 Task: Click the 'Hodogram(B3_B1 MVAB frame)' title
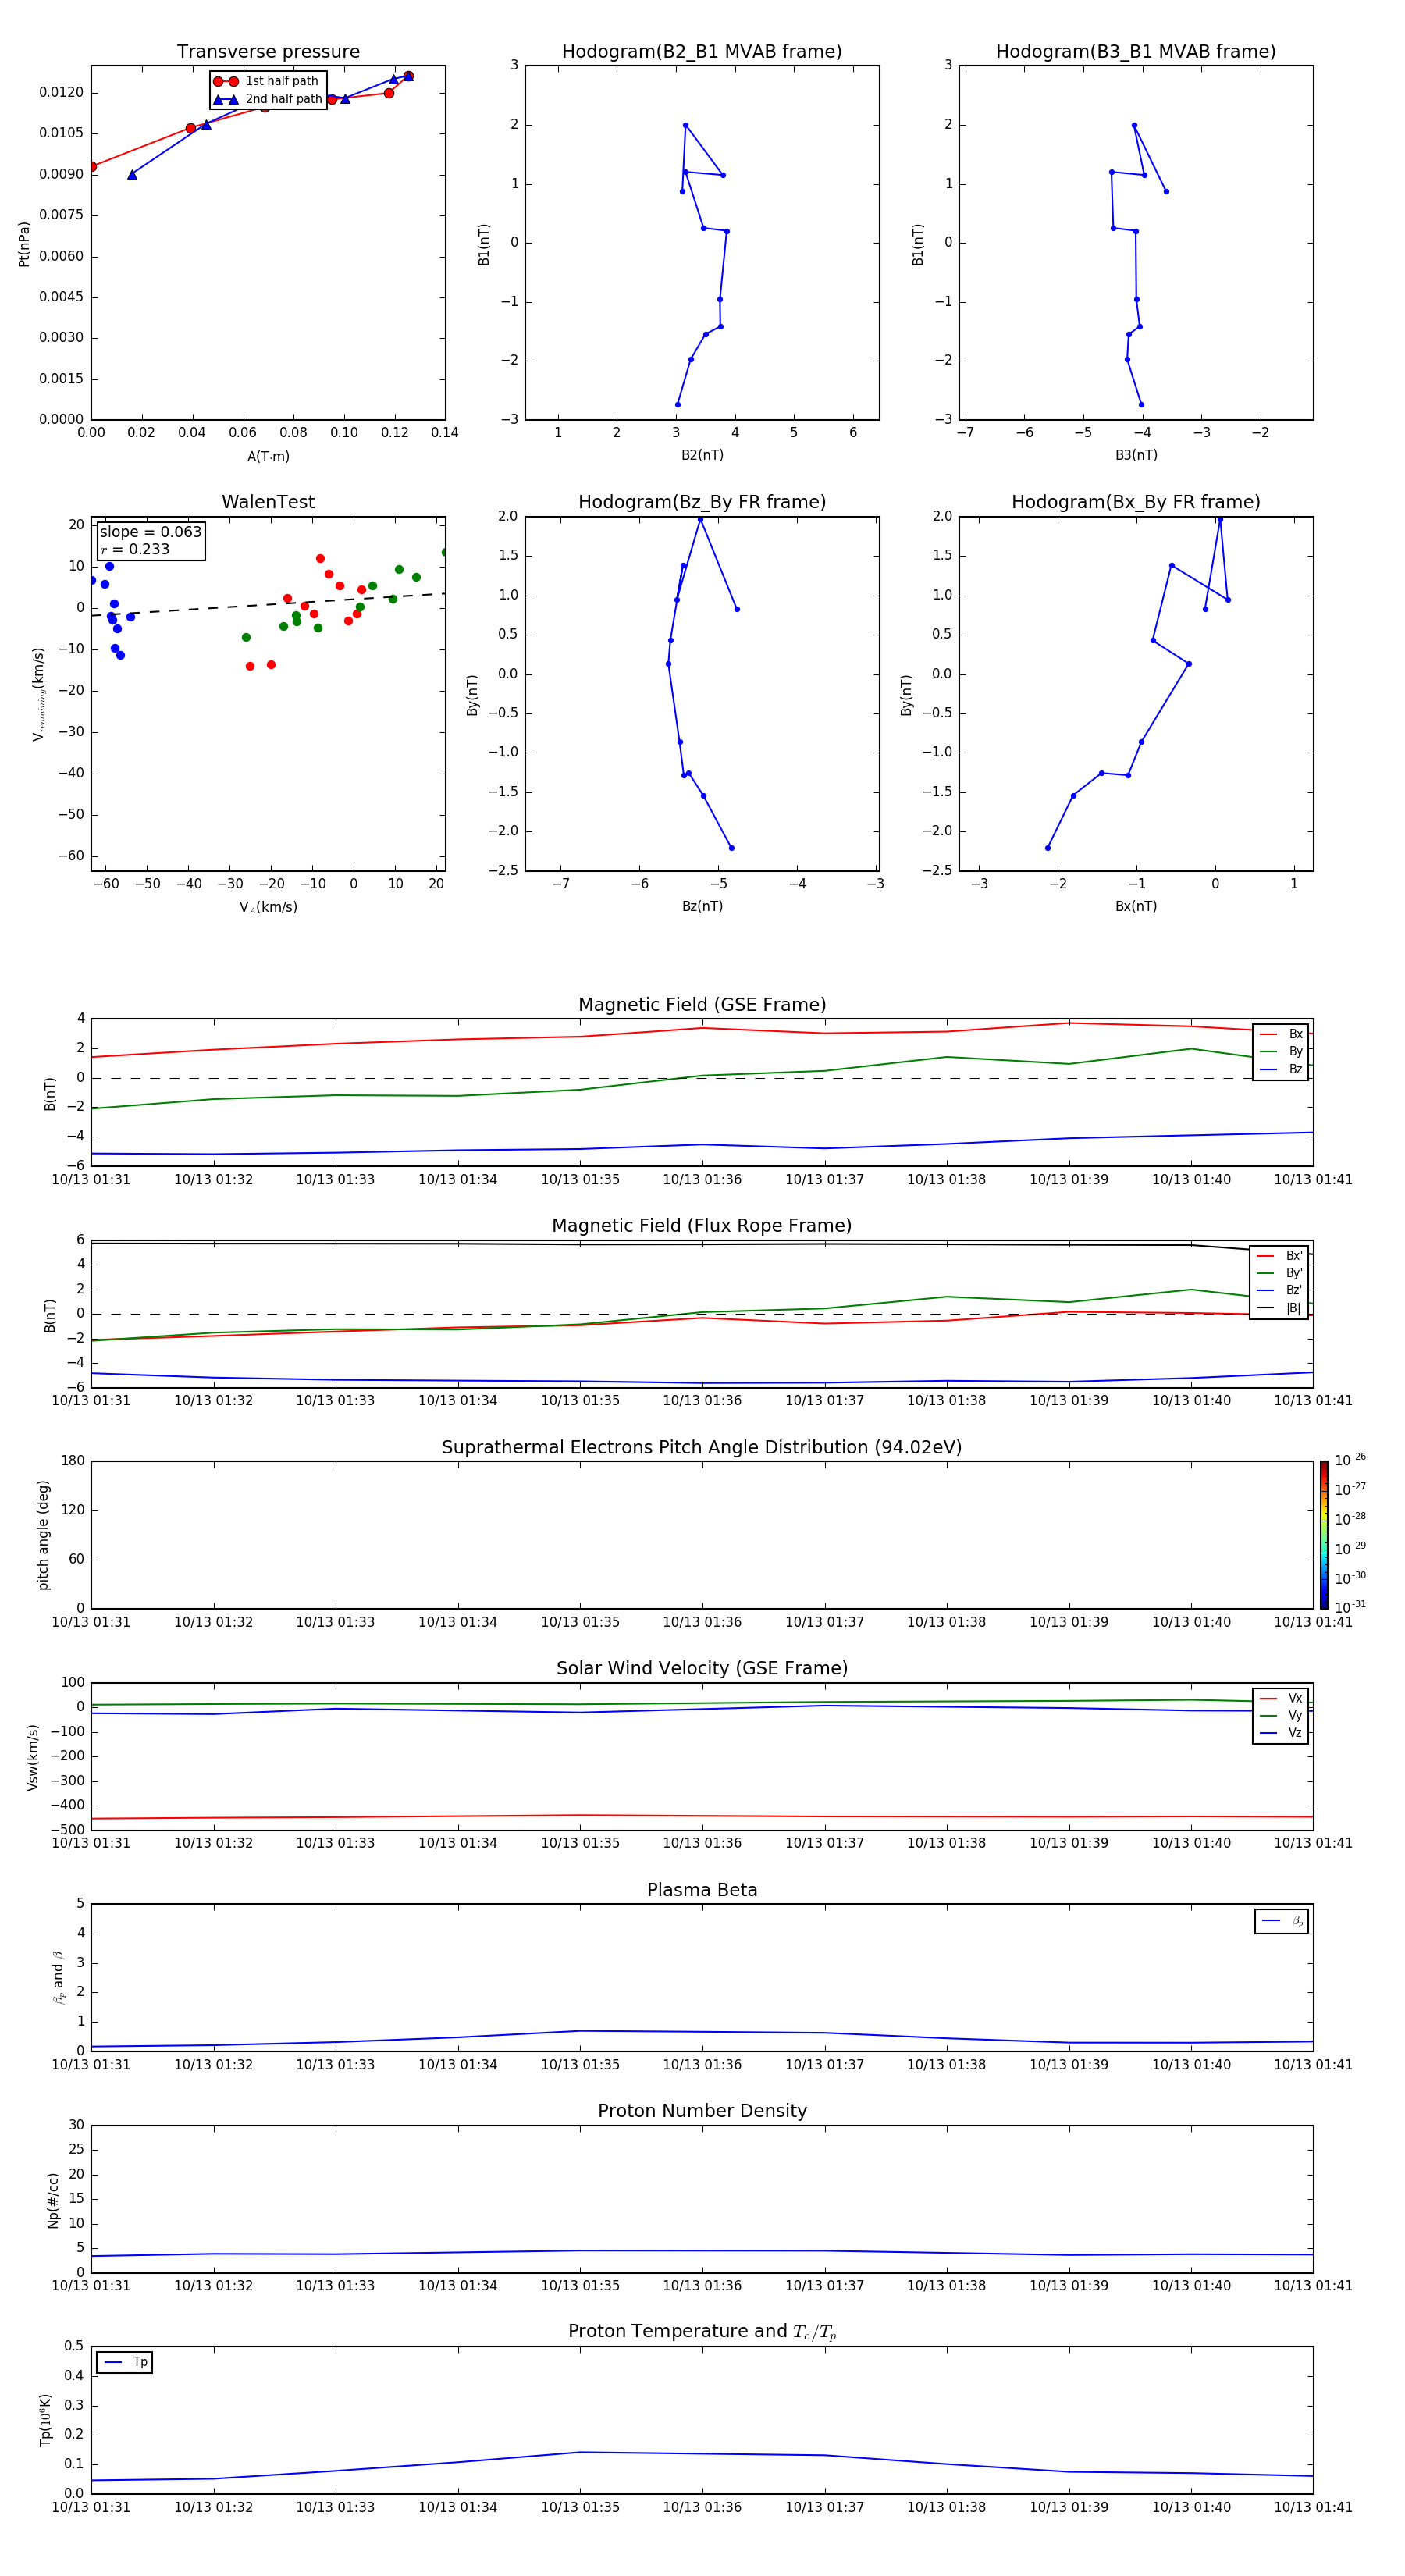point(1136,52)
